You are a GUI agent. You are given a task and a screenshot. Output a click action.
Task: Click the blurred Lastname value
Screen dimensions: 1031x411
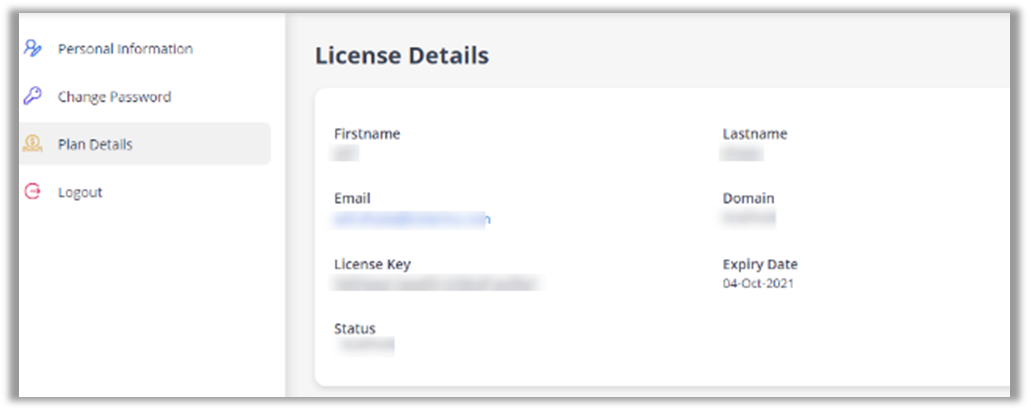point(742,153)
